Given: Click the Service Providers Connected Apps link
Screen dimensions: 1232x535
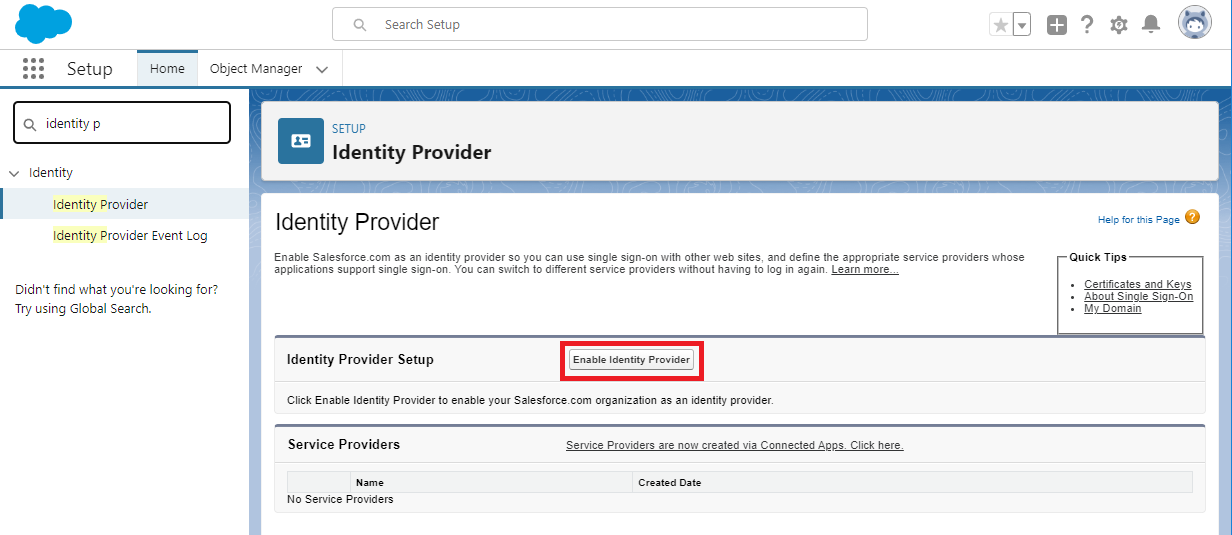Looking at the screenshot, I should (x=735, y=445).
